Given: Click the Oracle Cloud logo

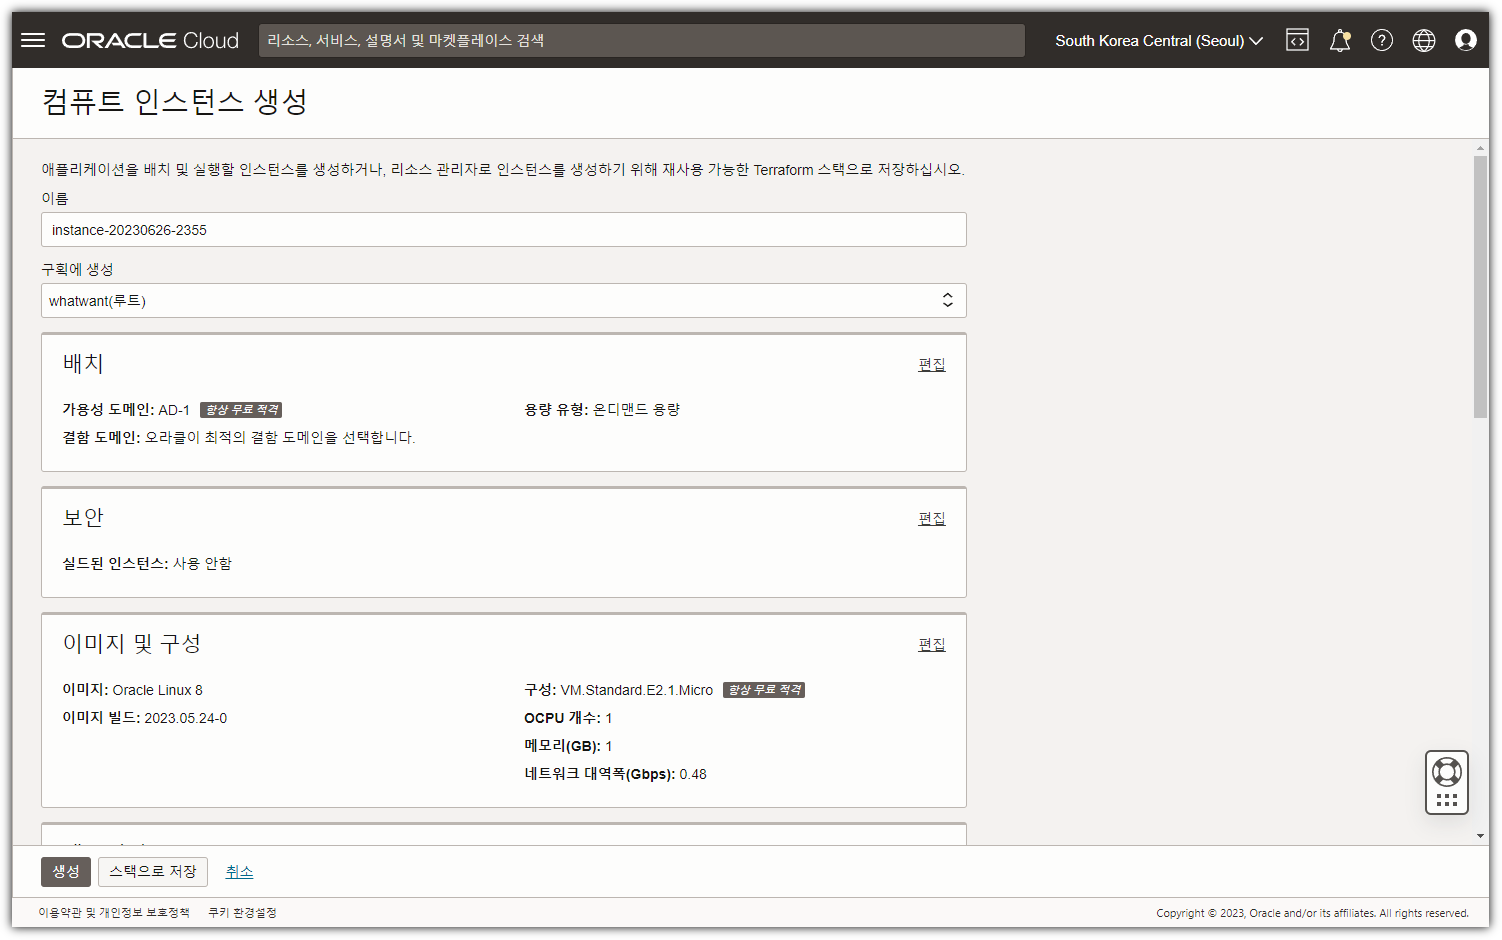Looking at the screenshot, I should click(150, 40).
